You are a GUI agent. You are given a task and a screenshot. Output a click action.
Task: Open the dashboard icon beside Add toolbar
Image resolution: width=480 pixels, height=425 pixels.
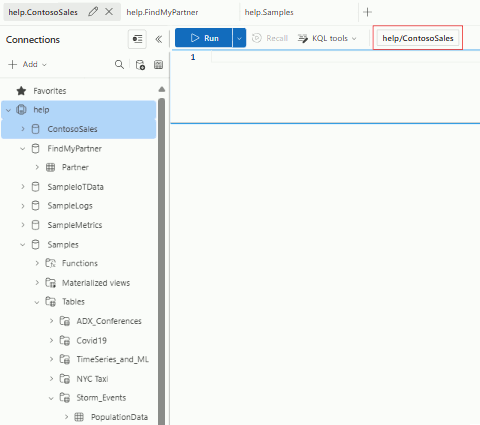tap(158, 65)
